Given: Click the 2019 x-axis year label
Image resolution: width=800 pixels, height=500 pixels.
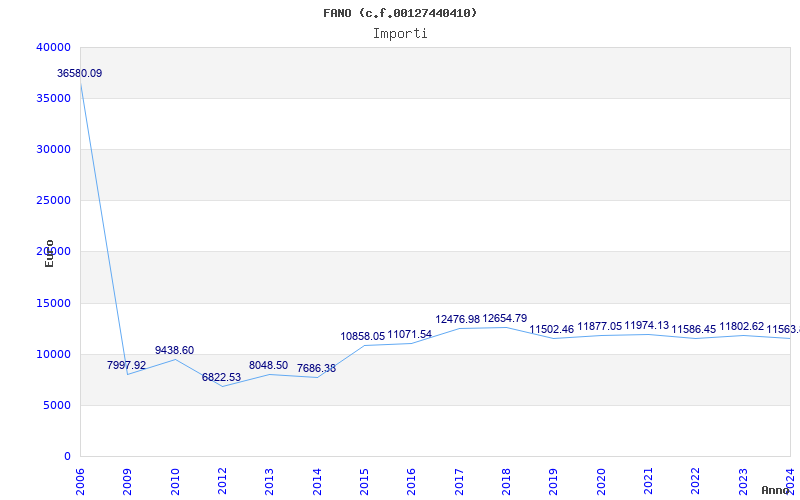Looking at the screenshot, I should click(554, 481).
